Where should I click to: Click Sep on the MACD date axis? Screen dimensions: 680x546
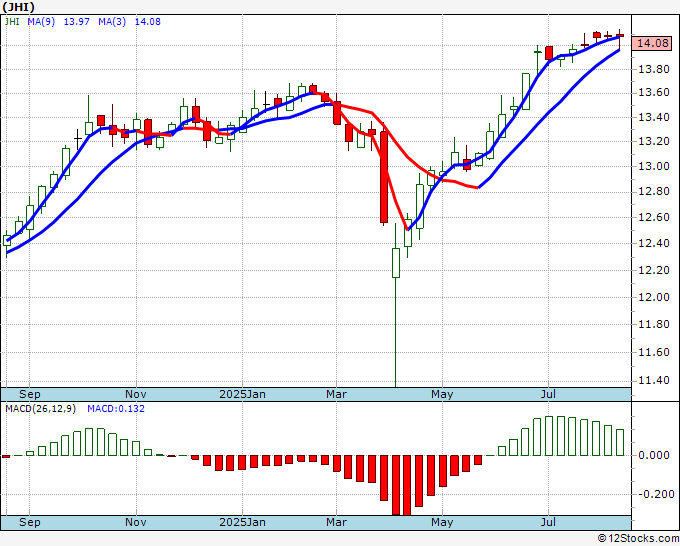(29, 522)
